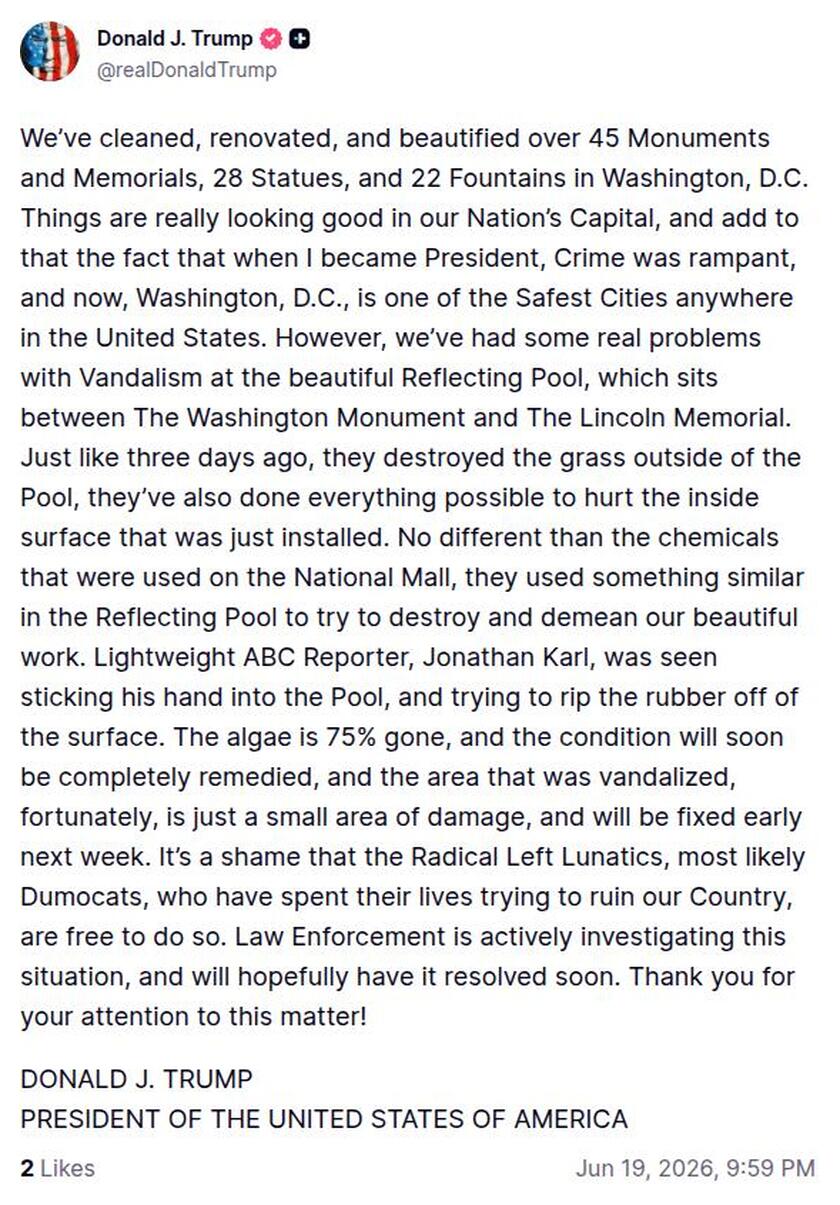View the 2 Likes count
This screenshot has height=1205, width=840.
pos(57,1167)
